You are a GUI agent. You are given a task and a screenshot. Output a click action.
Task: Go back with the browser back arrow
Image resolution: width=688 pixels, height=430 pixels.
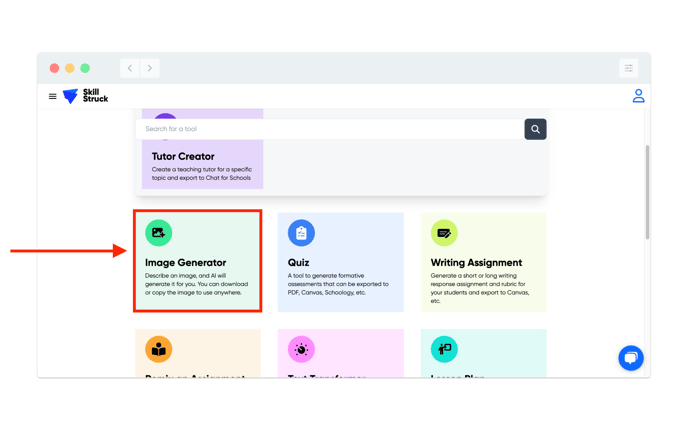pos(130,68)
